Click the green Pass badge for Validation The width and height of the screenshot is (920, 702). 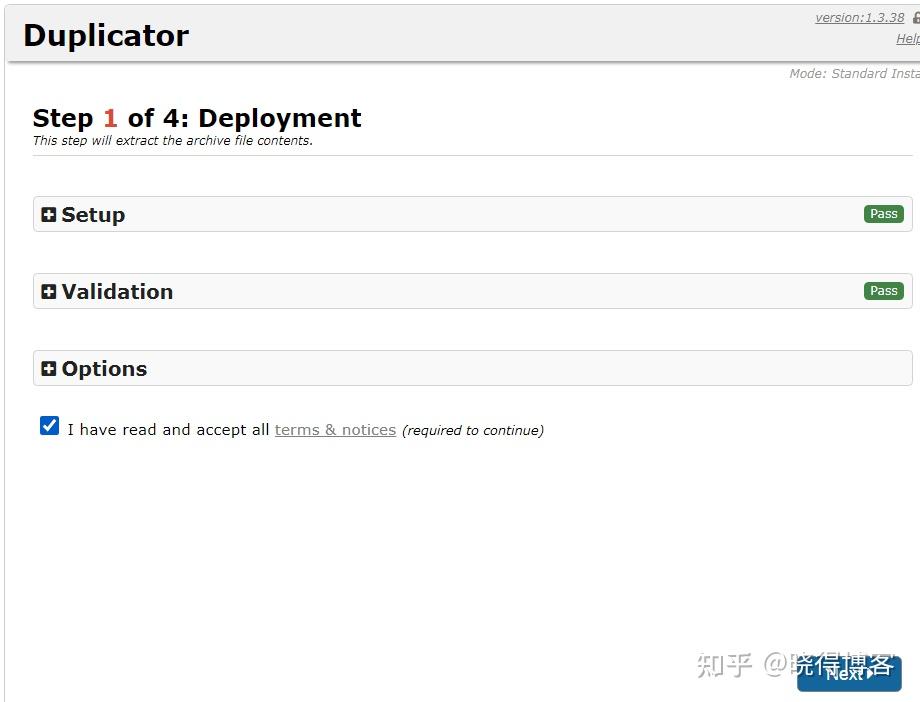[x=884, y=291]
